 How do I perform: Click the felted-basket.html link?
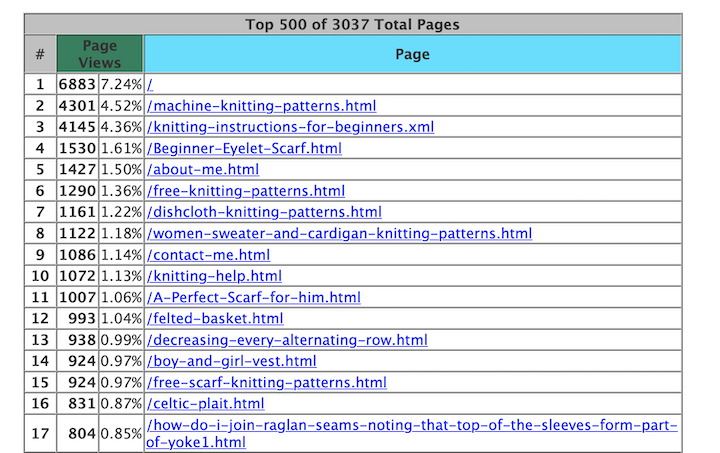click(215, 319)
